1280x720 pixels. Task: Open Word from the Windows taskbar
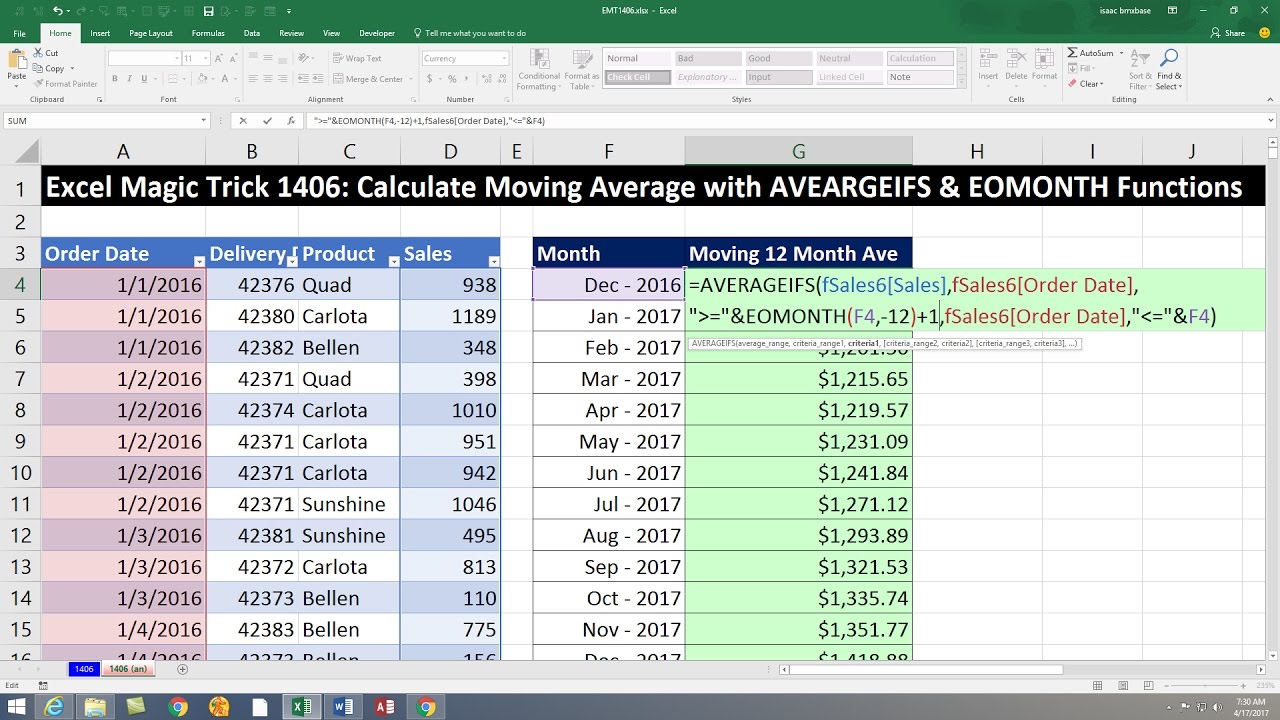pyautogui.click(x=342, y=706)
